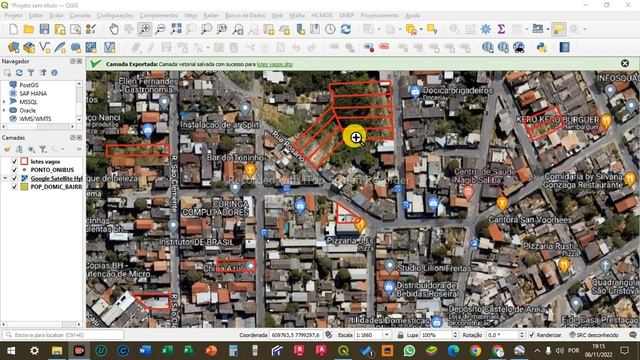Create a new project with the blank page icon
Viewport: 640px width, 360px height.
click(13, 29)
